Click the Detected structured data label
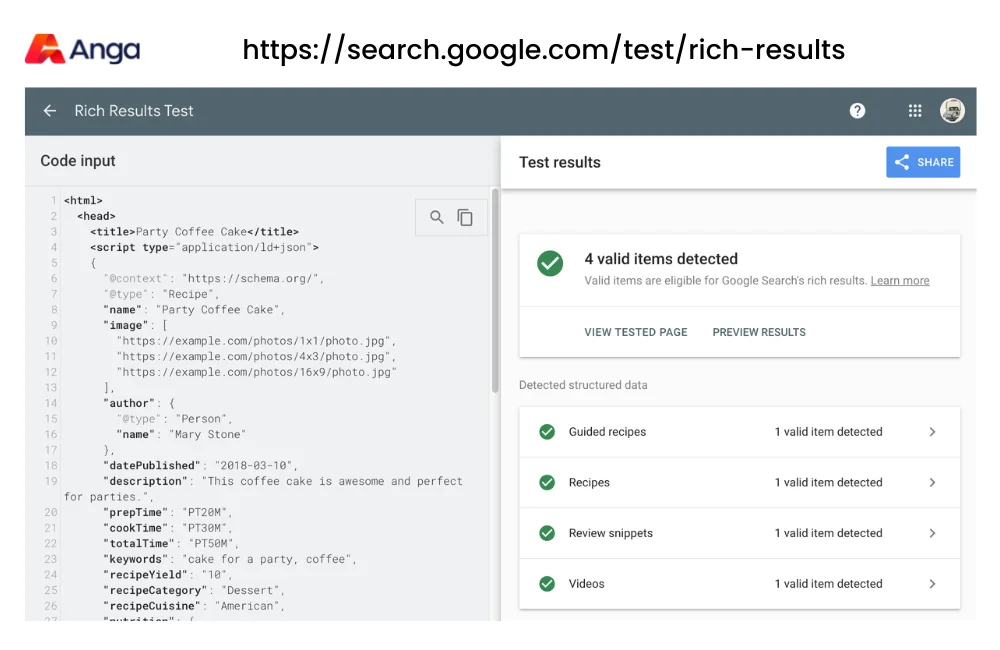1000x650 pixels. coord(583,385)
